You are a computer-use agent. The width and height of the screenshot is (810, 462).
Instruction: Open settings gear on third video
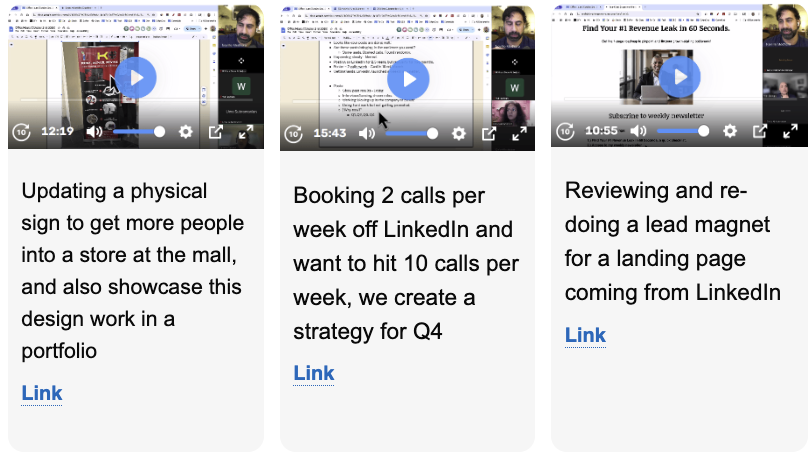coord(730,131)
